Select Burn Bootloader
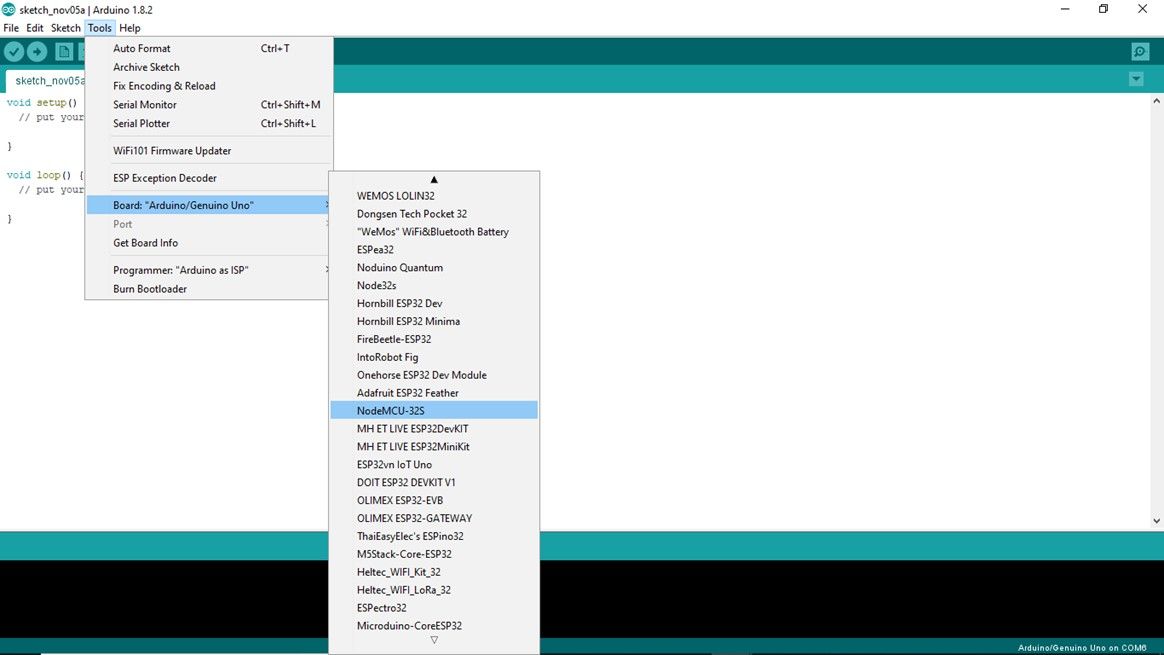 point(208,289)
